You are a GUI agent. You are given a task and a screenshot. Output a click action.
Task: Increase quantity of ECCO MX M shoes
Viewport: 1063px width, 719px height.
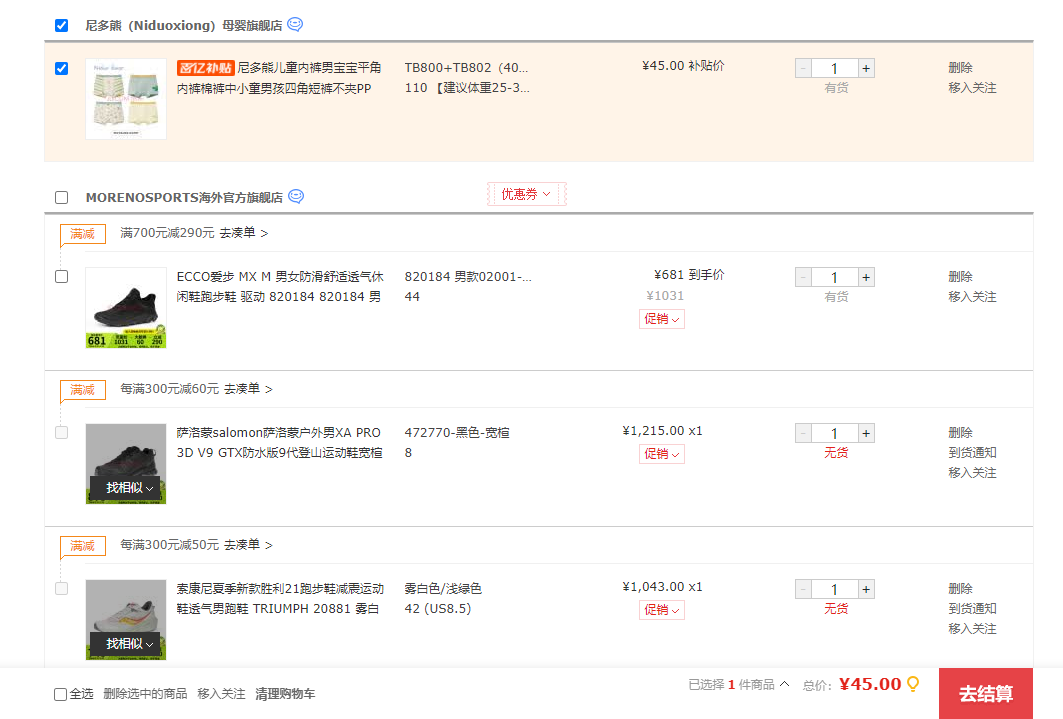[866, 277]
